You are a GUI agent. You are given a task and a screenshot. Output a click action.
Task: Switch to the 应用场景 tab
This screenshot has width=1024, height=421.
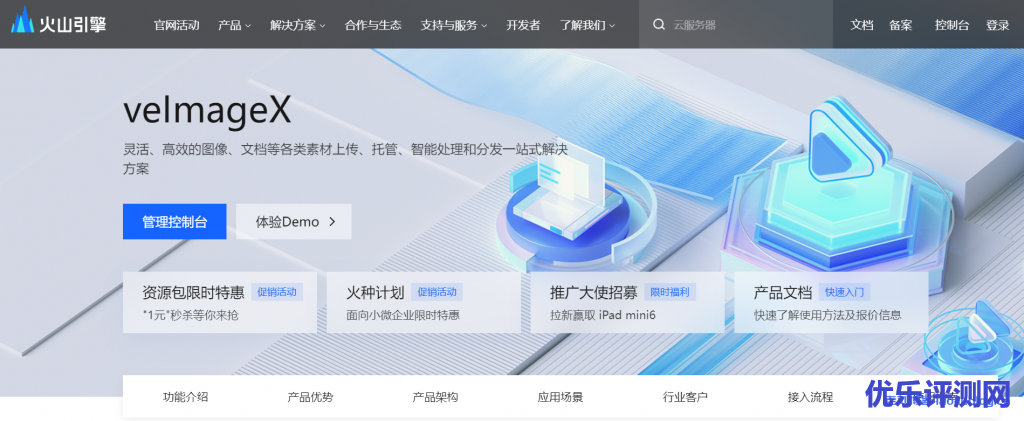560,397
